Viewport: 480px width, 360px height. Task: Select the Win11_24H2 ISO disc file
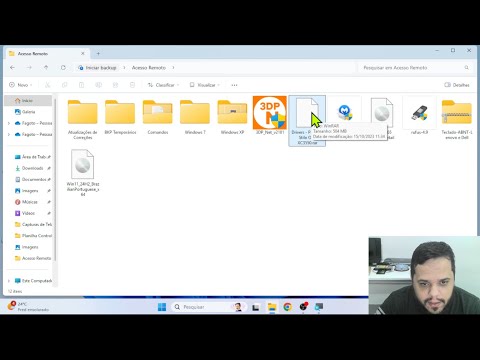tap(83, 173)
